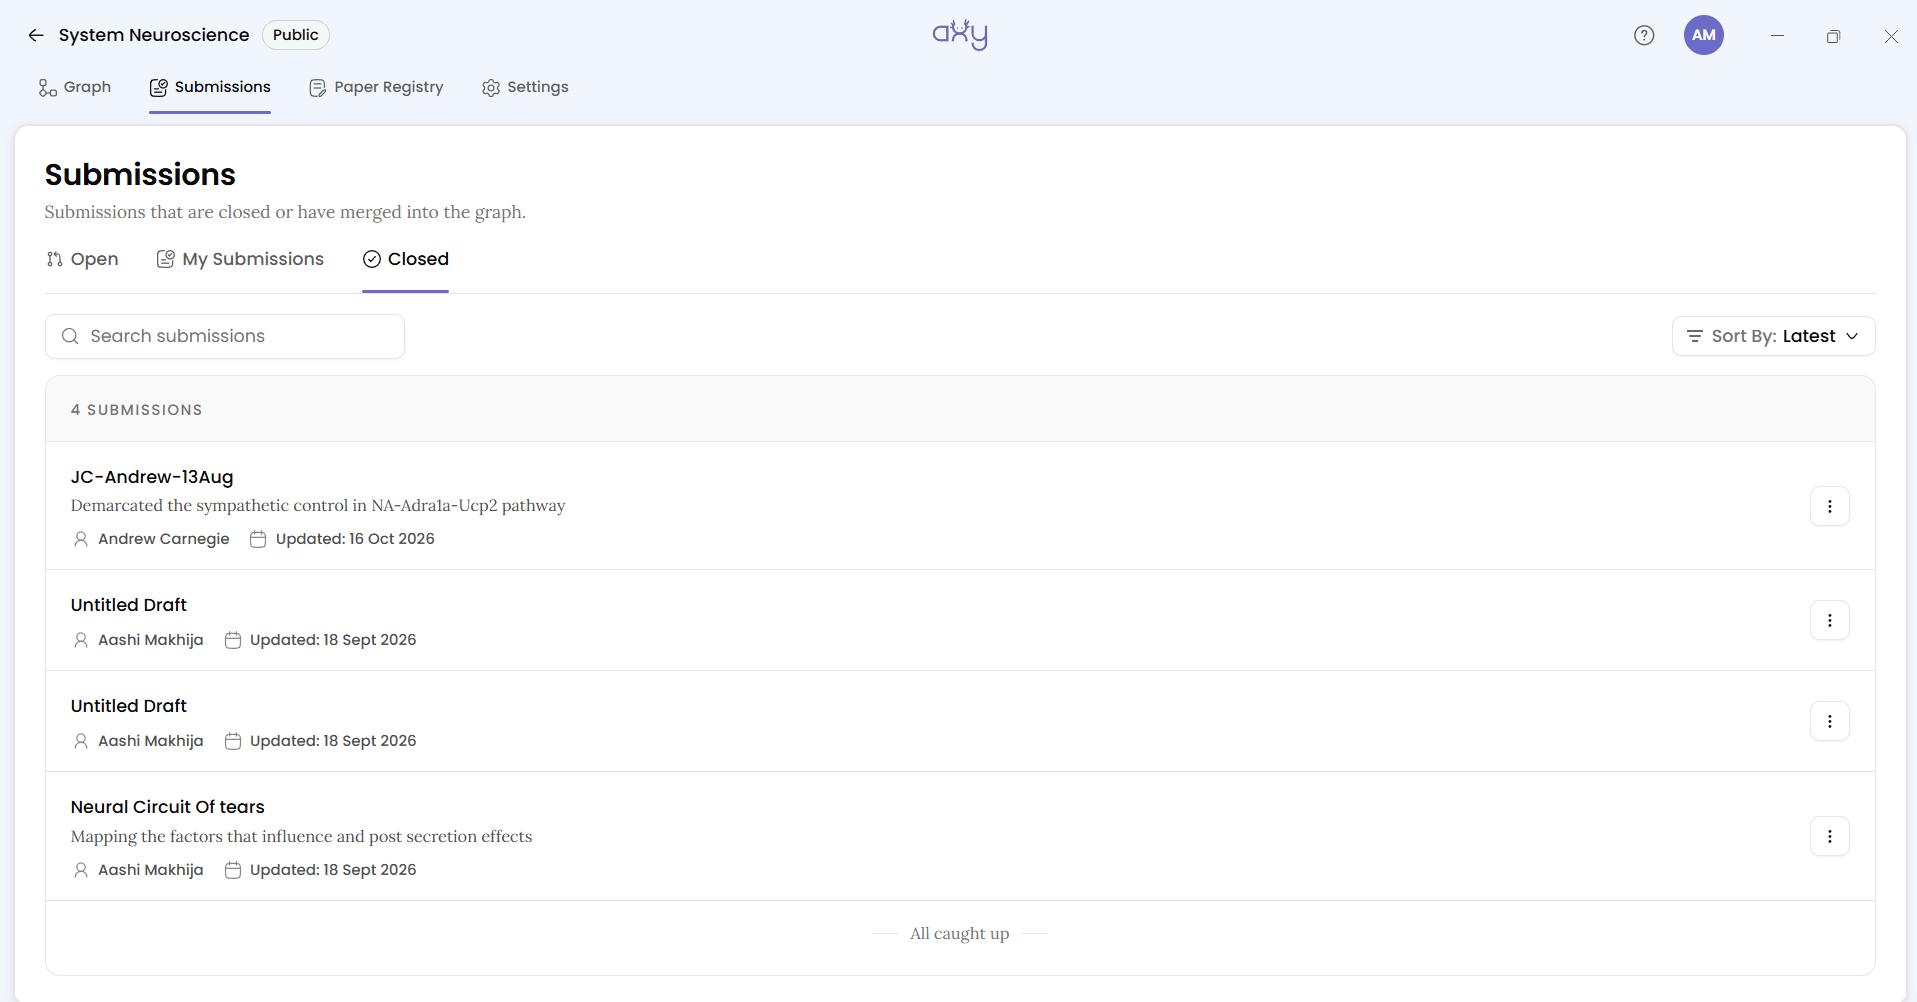Click the axy logo
This screenshot has height=1002, width=1917.
point(960,35)
